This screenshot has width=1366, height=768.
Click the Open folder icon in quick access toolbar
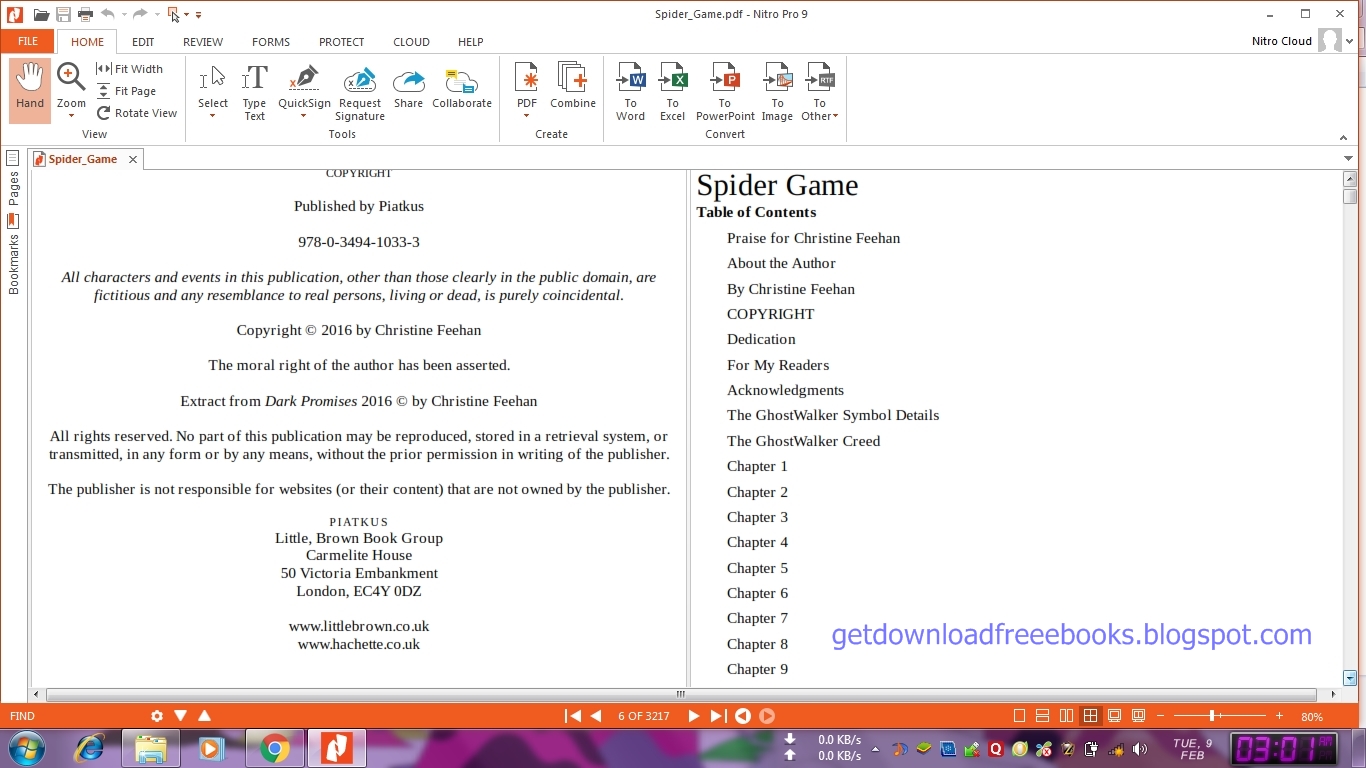(x=41, y=14)
